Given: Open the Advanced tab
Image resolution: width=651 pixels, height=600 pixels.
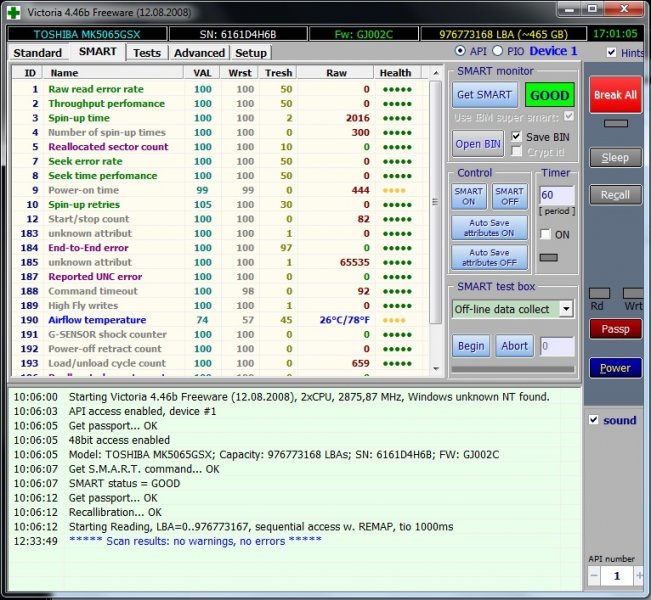Looking at the screenshot, I should [x=198, y=52].
